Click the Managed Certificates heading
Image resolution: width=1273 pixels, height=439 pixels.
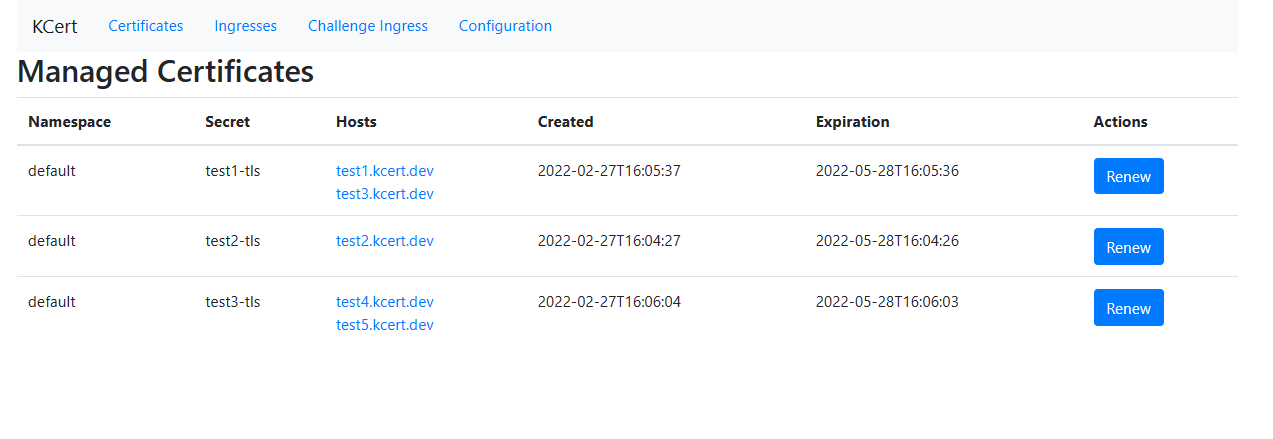tap(165, 72)
